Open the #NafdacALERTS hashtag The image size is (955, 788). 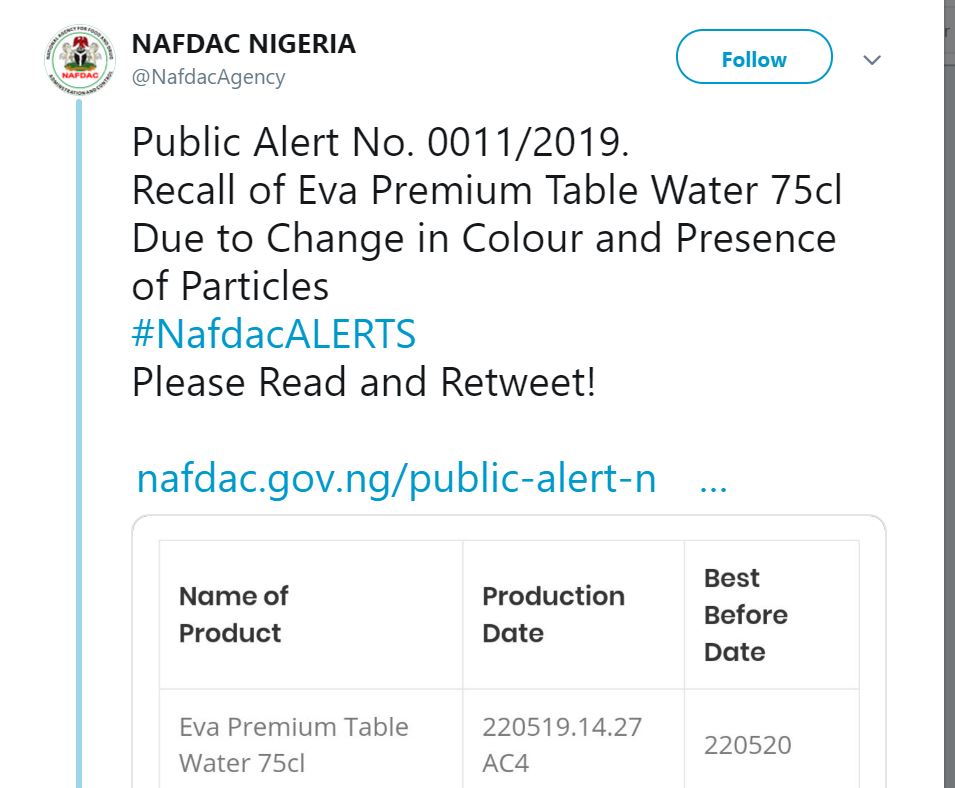click(274, 334)
